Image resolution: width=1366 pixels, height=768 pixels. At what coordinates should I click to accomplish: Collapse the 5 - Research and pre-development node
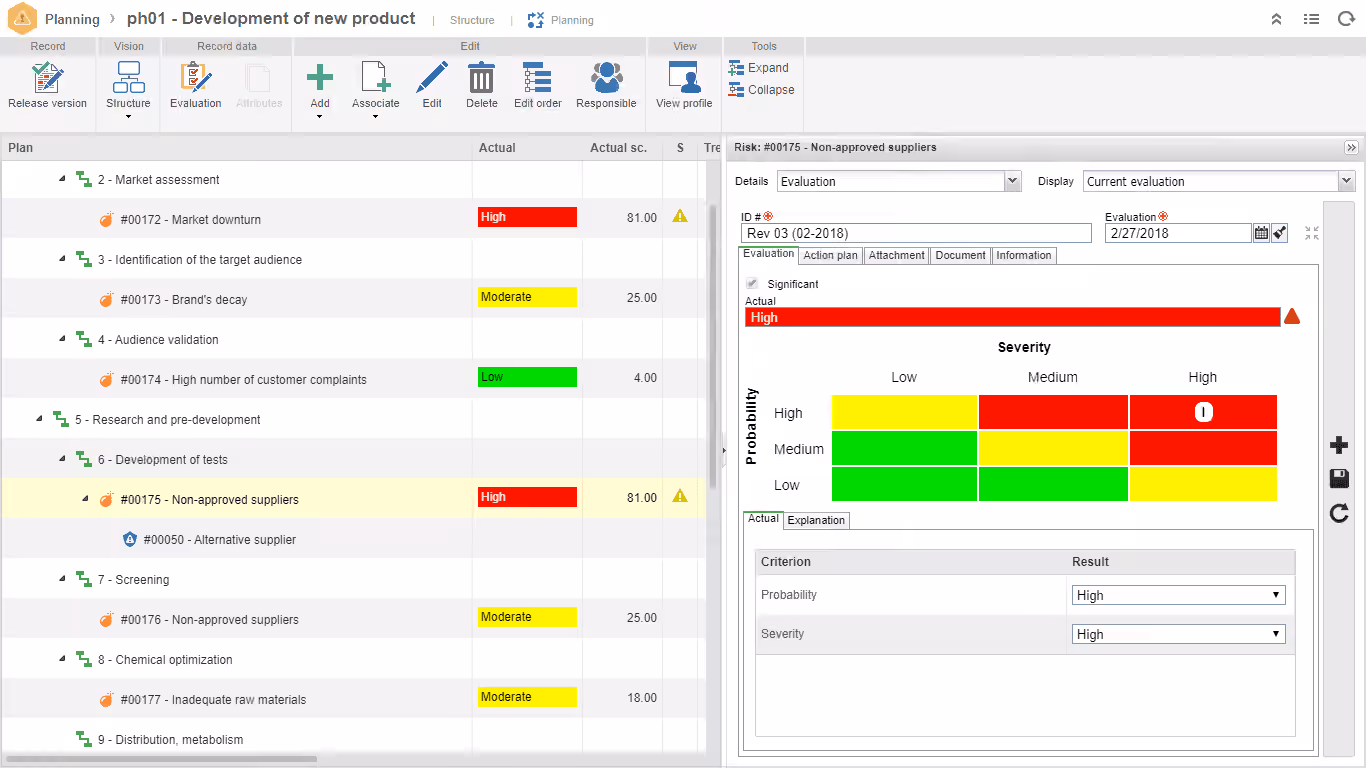40,419
